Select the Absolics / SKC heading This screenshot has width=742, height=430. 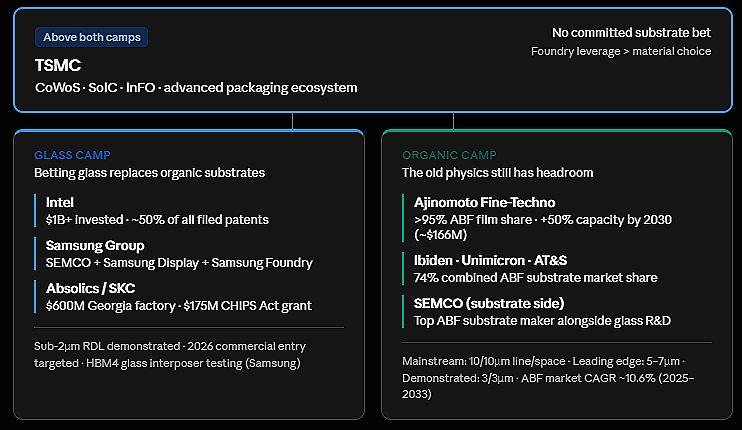pyautogui.click(x=90, y=289)
